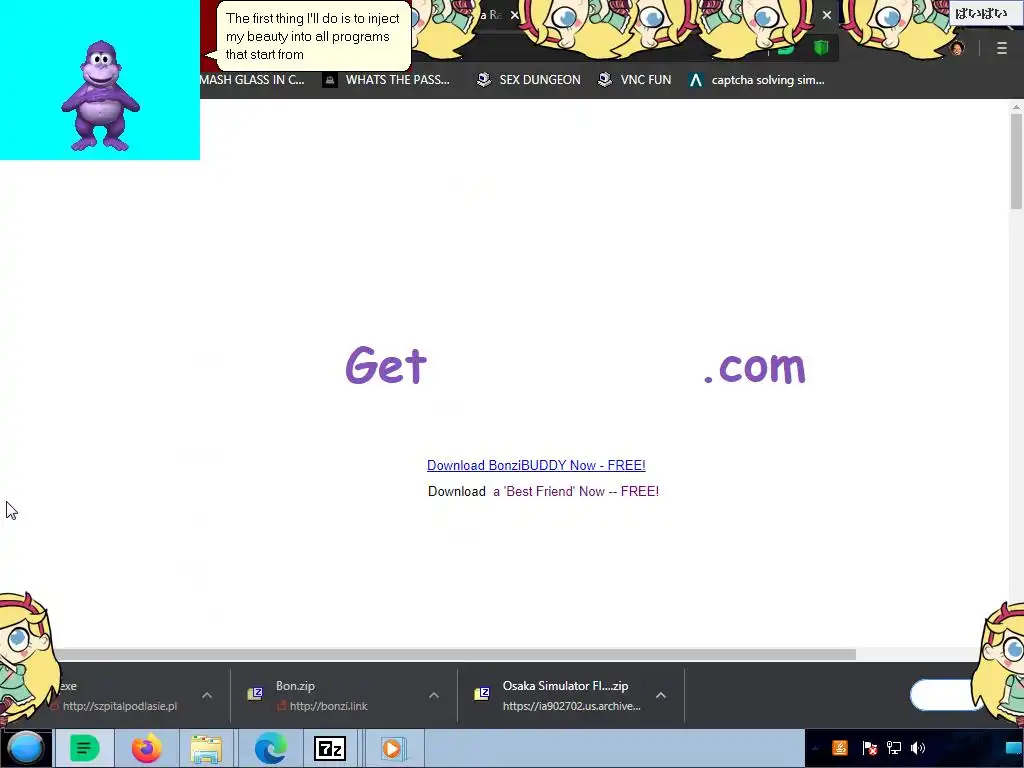Close the tab ending in 'a Ra'

(x=514, y=15)
